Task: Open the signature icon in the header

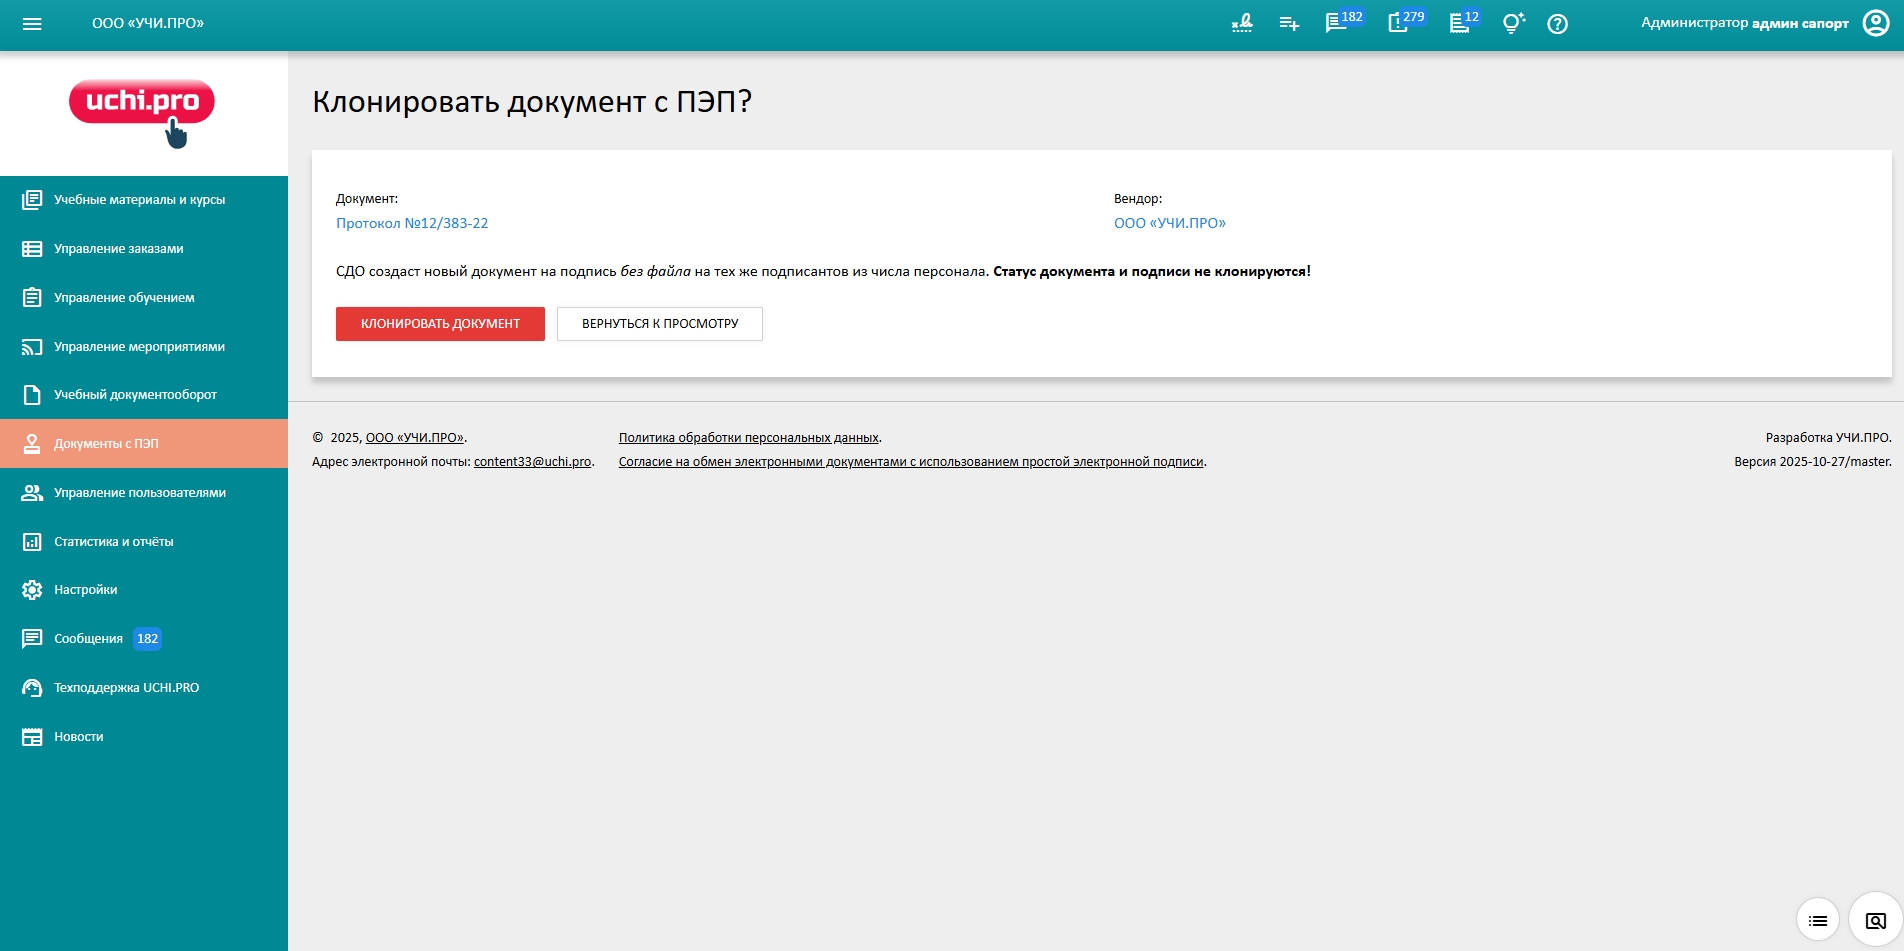Action: coord(1242,24)
